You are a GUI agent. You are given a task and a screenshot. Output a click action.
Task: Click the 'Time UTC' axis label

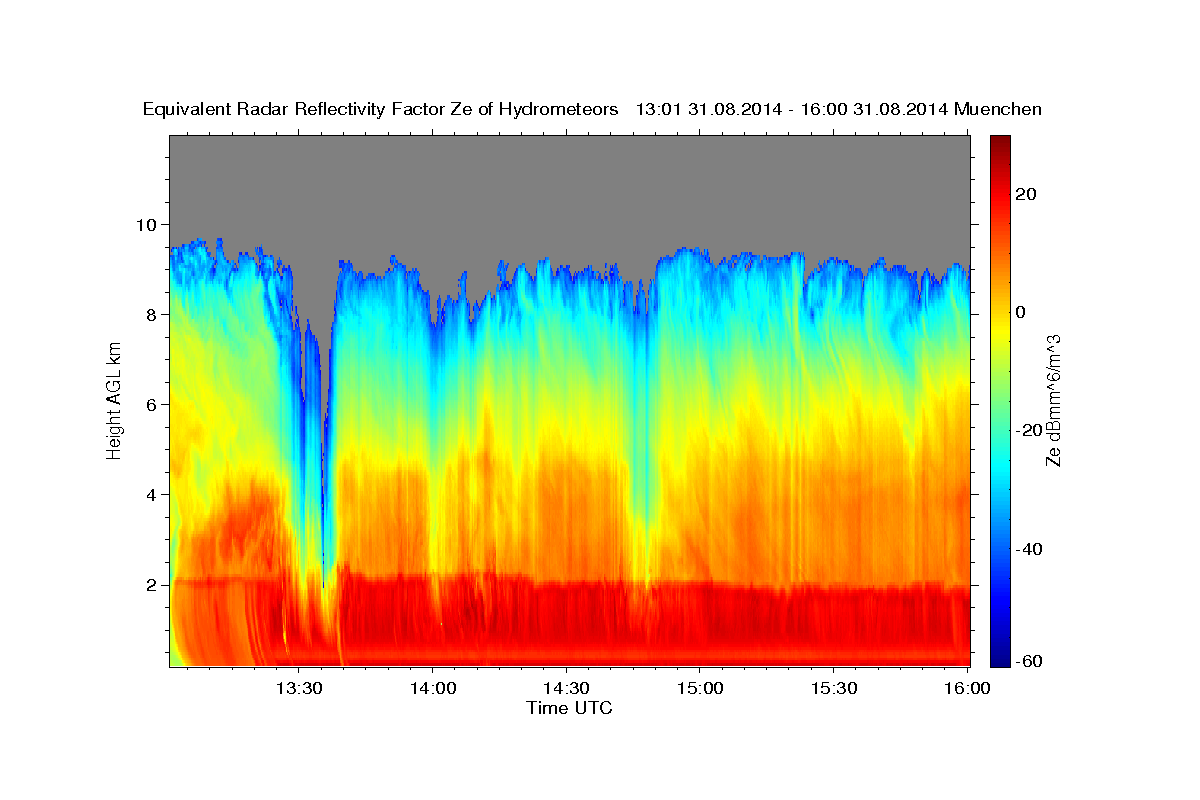pyautogui.click(x=569, y=708)
